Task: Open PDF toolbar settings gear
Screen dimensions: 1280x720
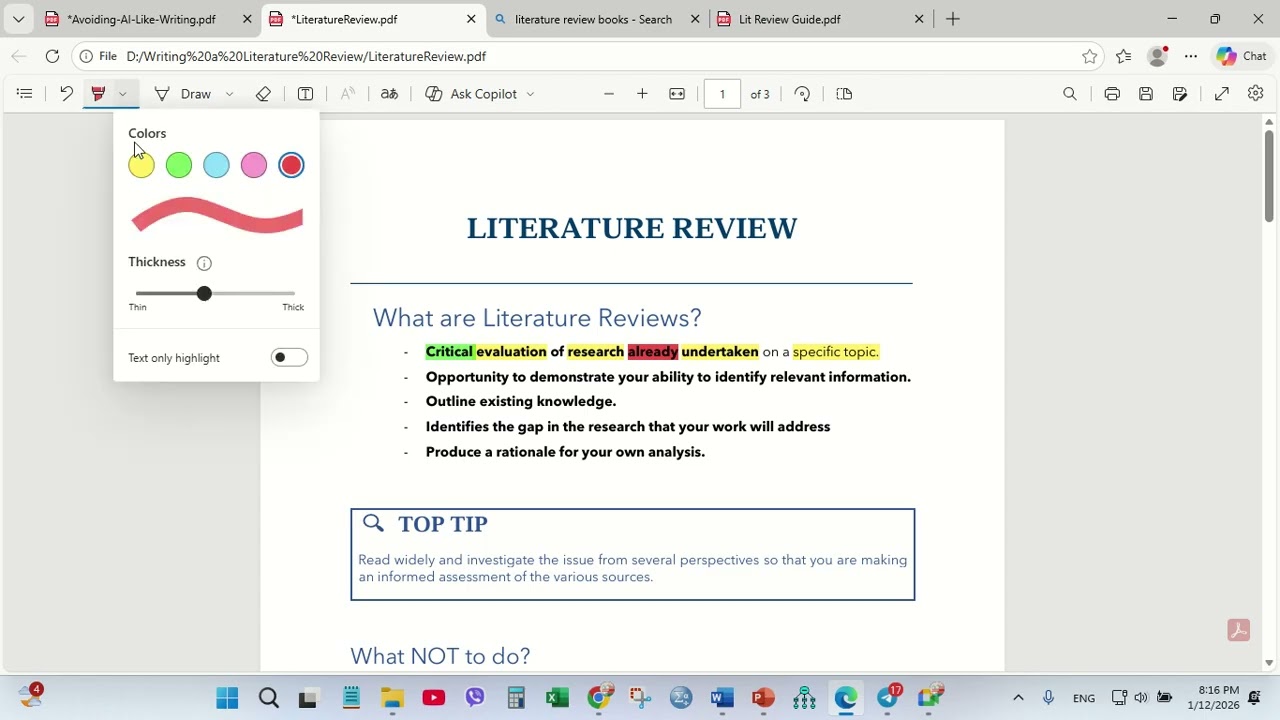Action: point(1256,94)
